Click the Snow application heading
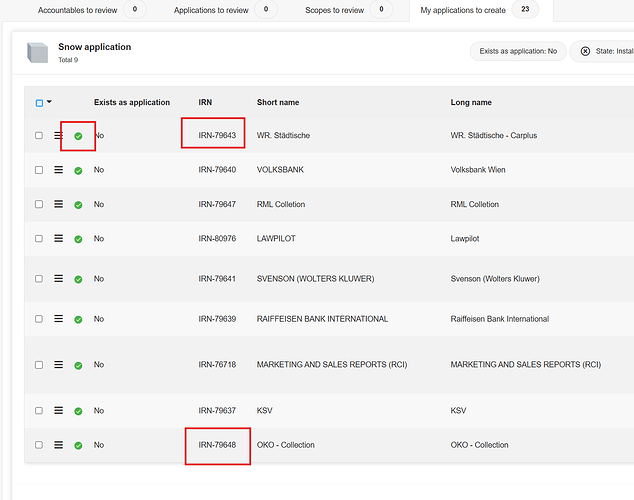 click(x=95, y=47)
